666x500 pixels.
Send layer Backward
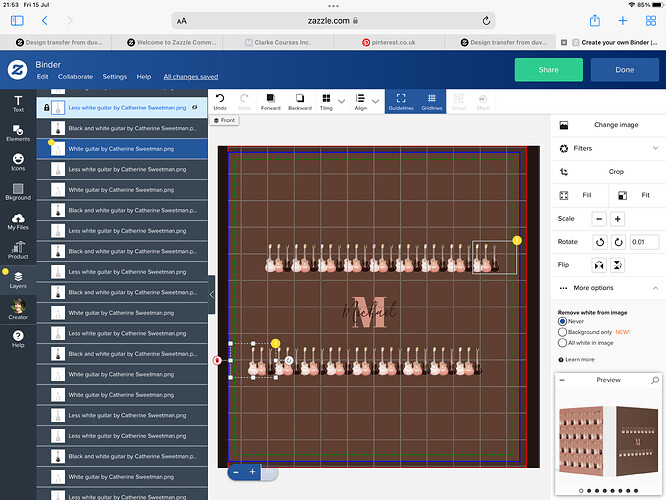point(300,102)
